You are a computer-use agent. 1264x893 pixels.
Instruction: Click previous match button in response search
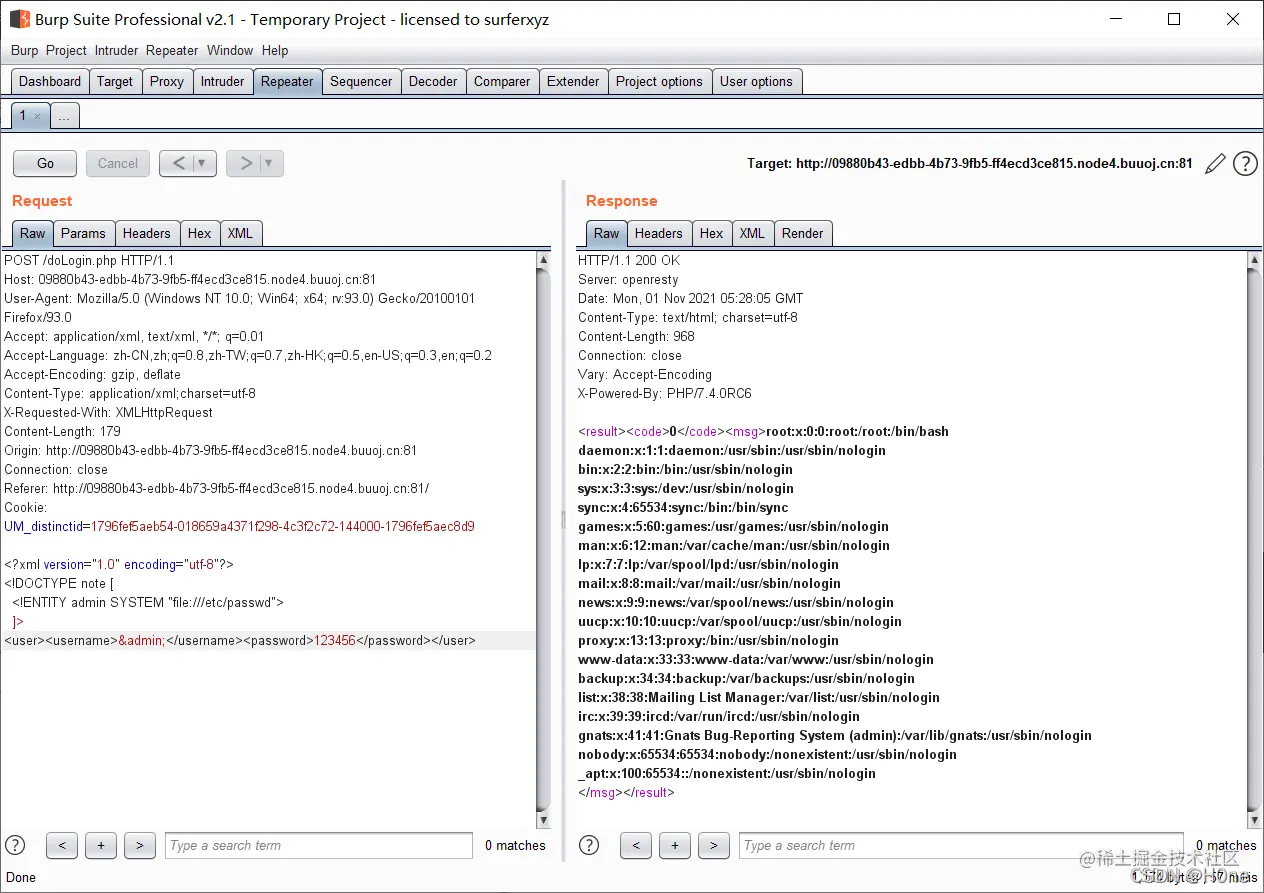pos(636,846)
